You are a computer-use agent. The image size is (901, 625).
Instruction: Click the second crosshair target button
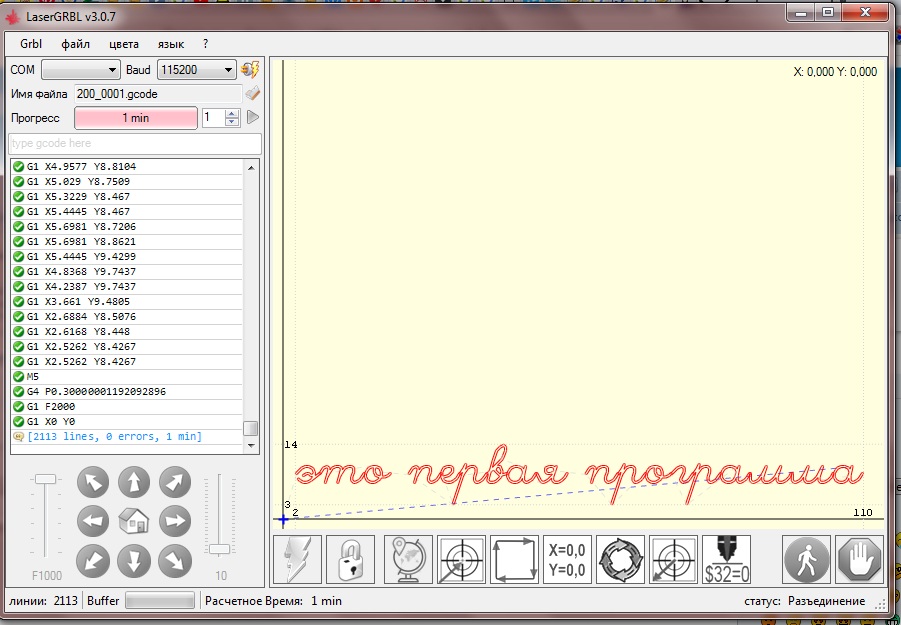(673, 560)
